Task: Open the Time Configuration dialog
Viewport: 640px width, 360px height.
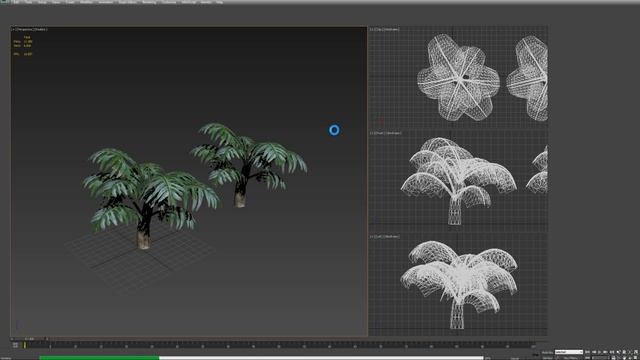Action: pos(613,358)
